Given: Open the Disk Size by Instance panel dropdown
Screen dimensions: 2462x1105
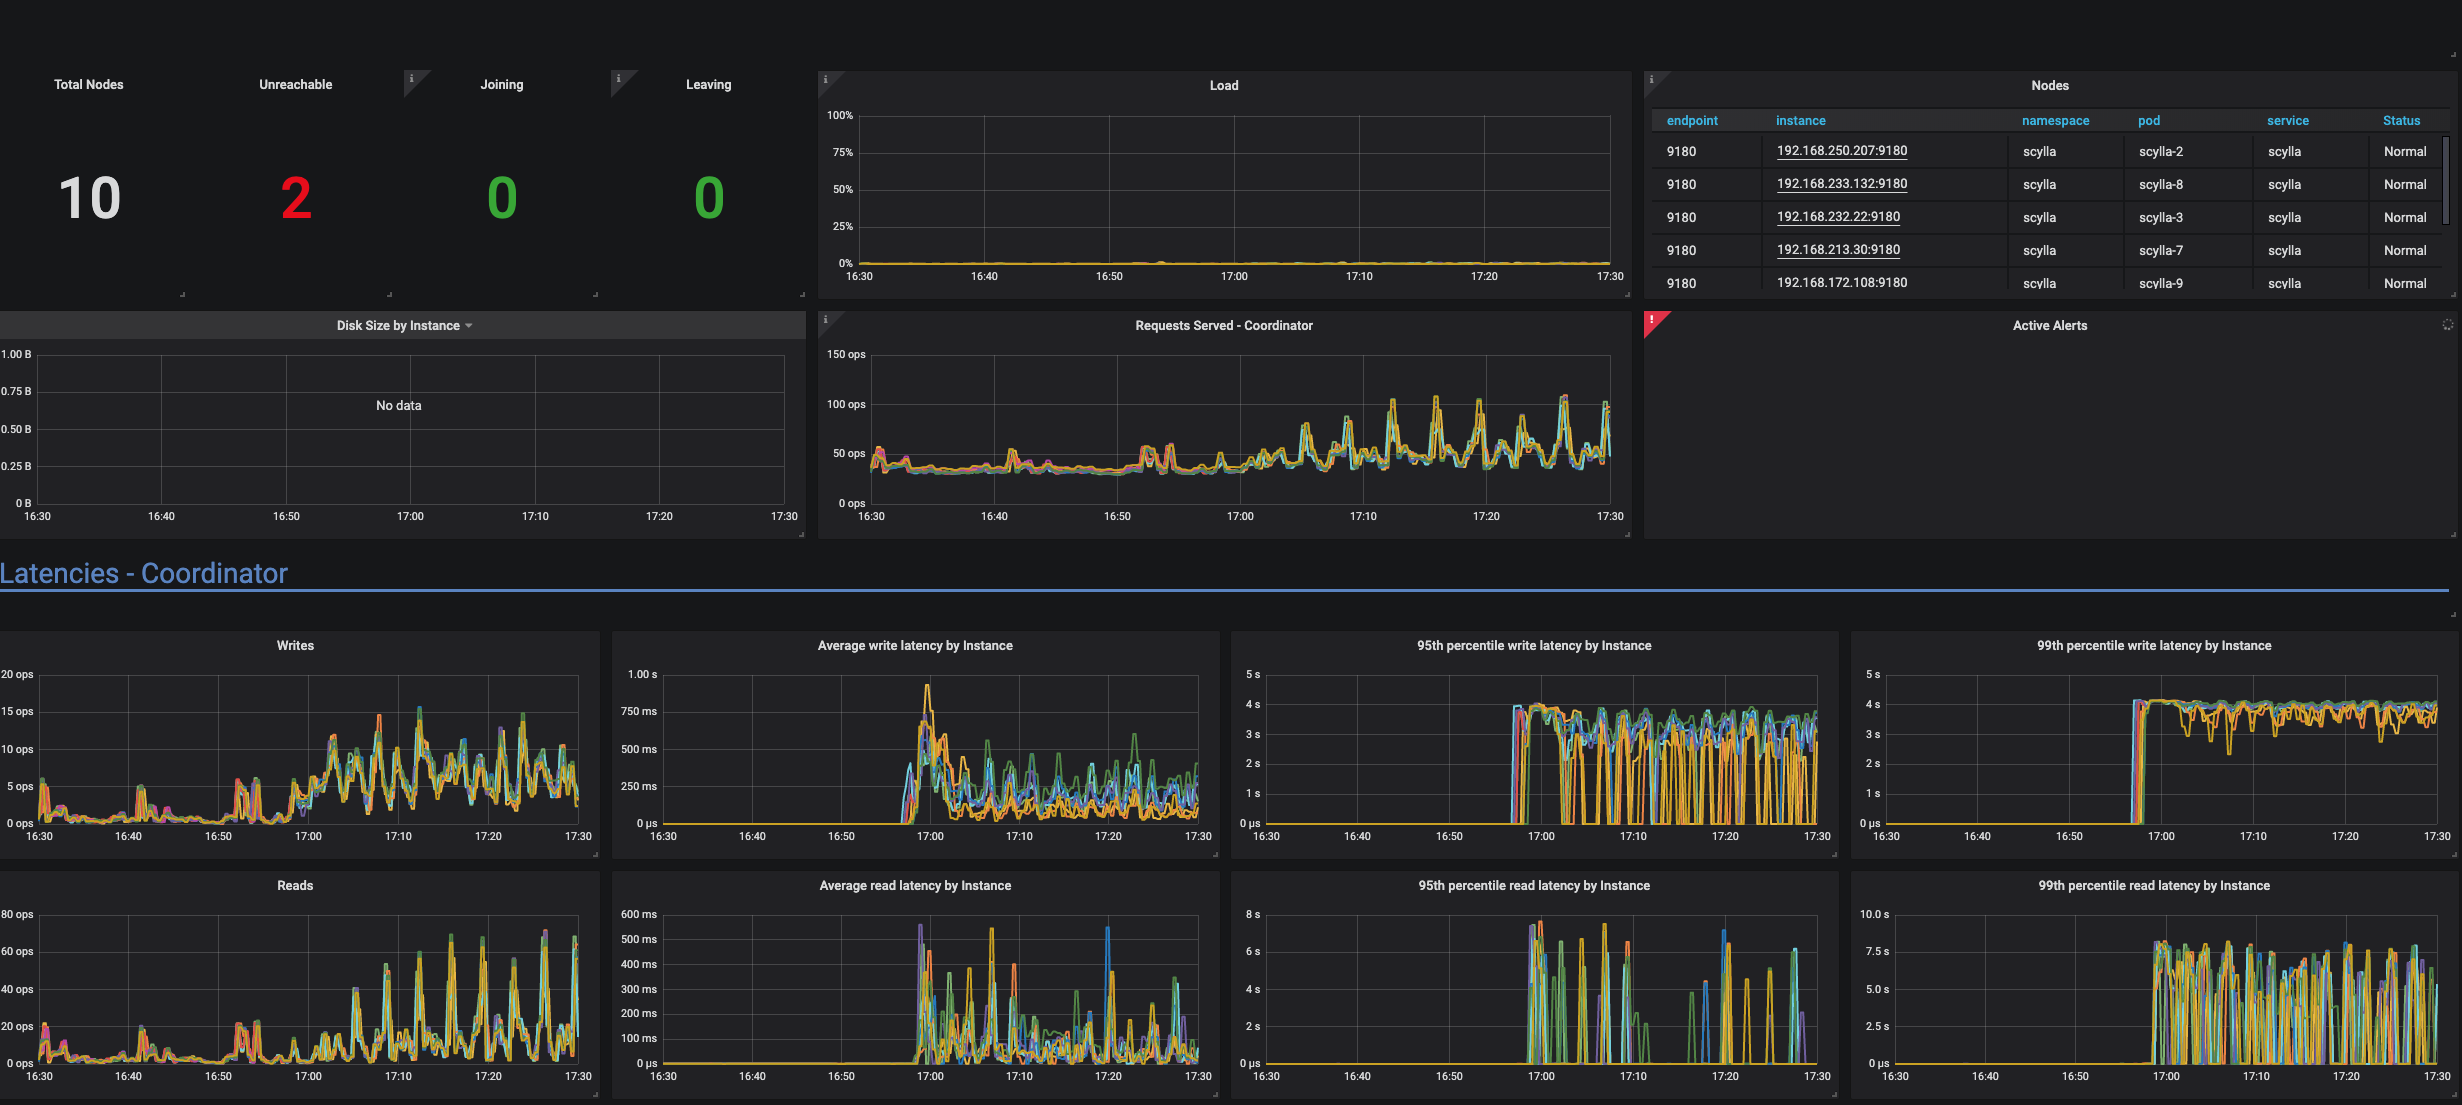Looking at the screenshot, I should pos(468,325).
